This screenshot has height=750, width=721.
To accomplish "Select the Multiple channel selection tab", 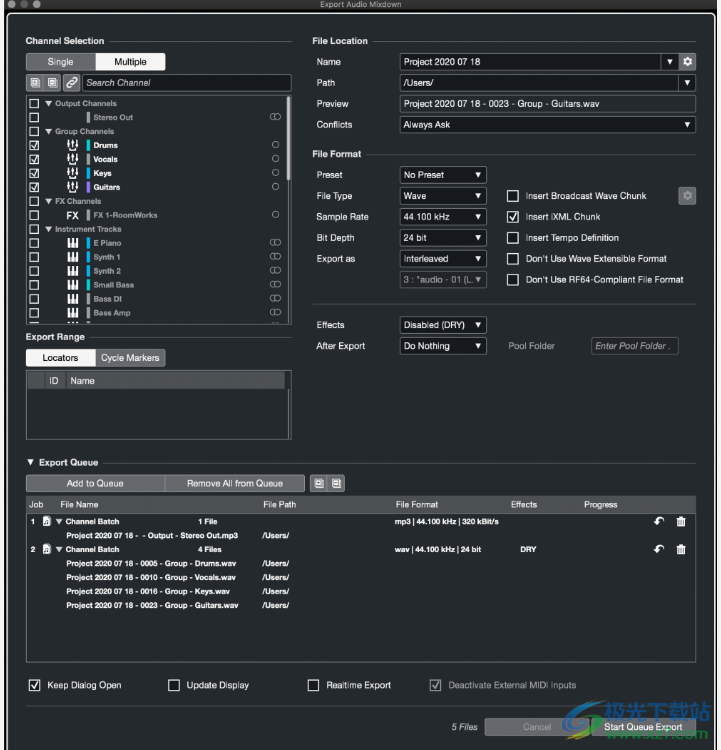I will (130, 62).
